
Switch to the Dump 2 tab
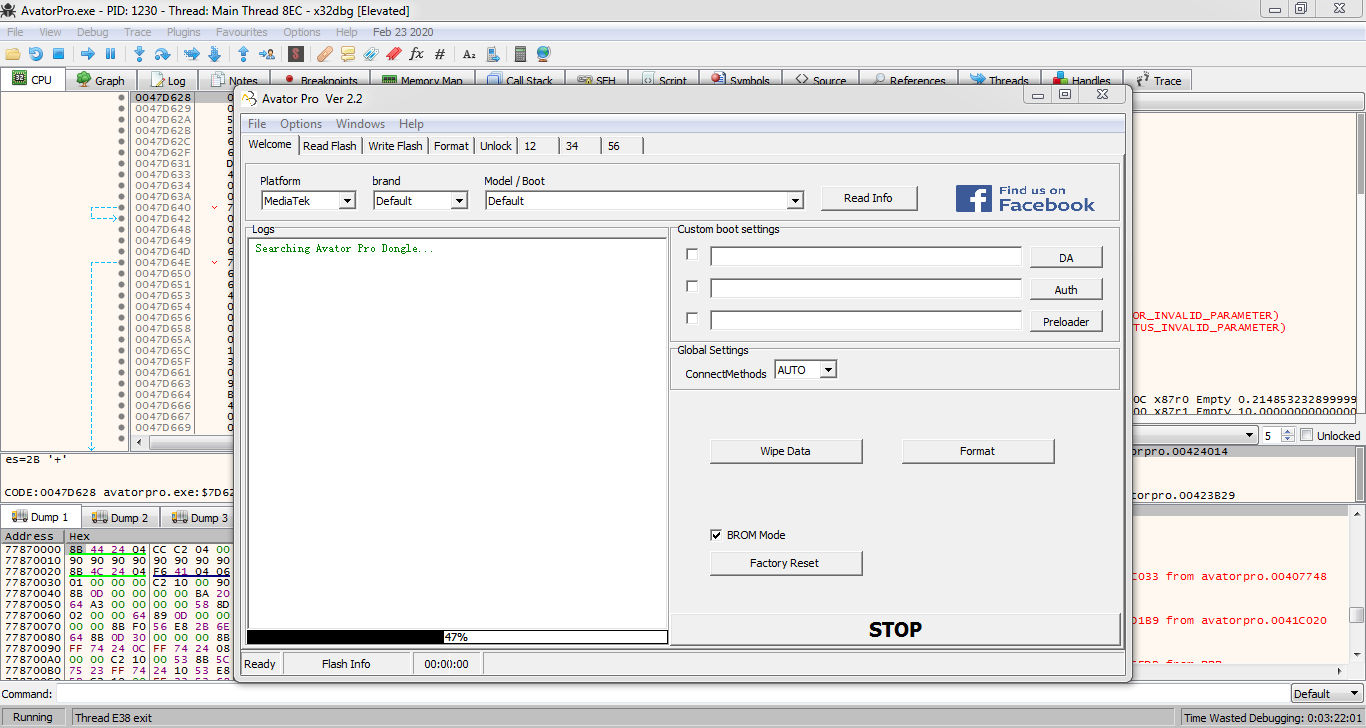click(x=120, y=517)
